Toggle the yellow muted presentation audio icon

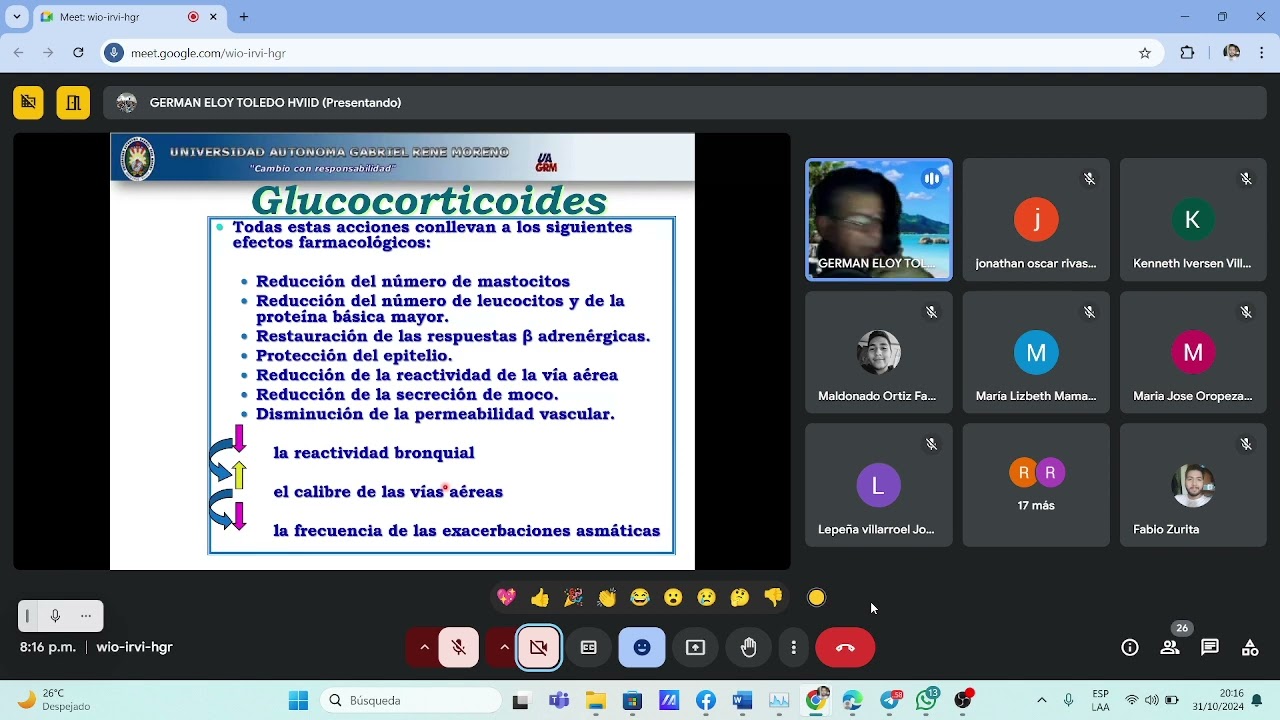(x=28, y=102)
